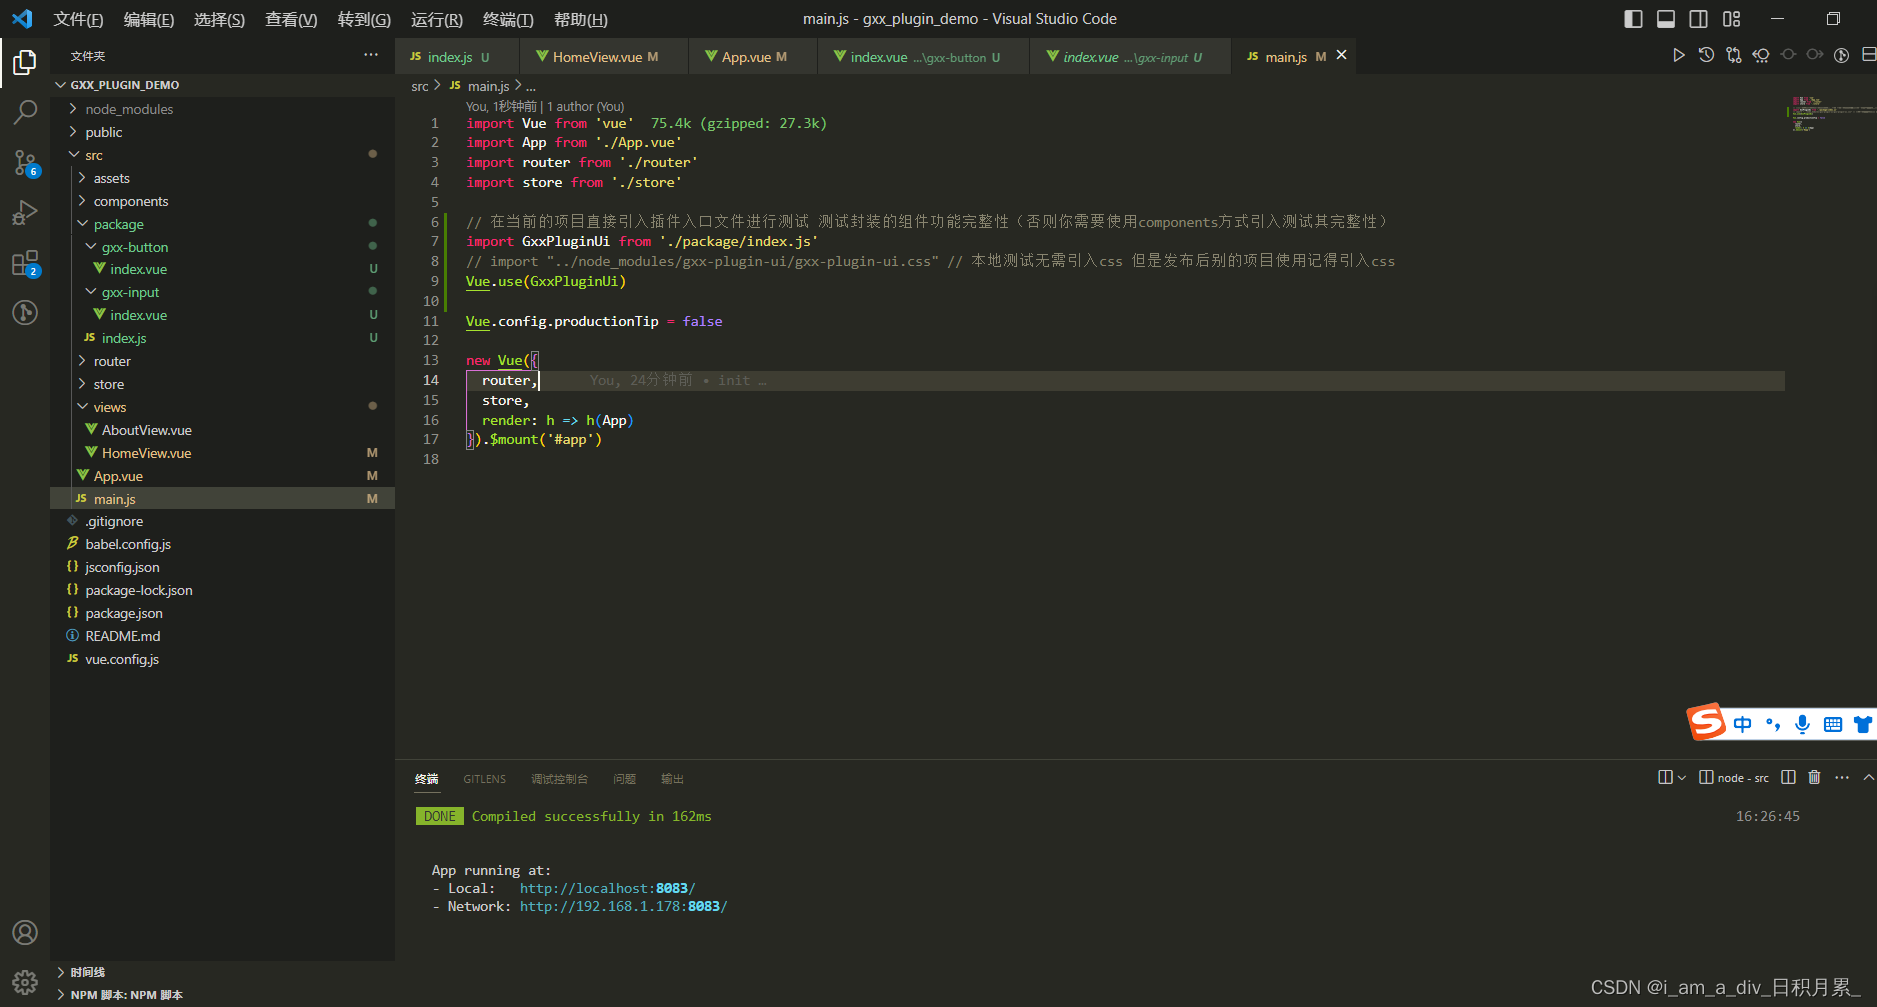Viewport: 1877px width, 1007px height.
Task: Toggle Chinese/English input mode
Action: 1743,724
